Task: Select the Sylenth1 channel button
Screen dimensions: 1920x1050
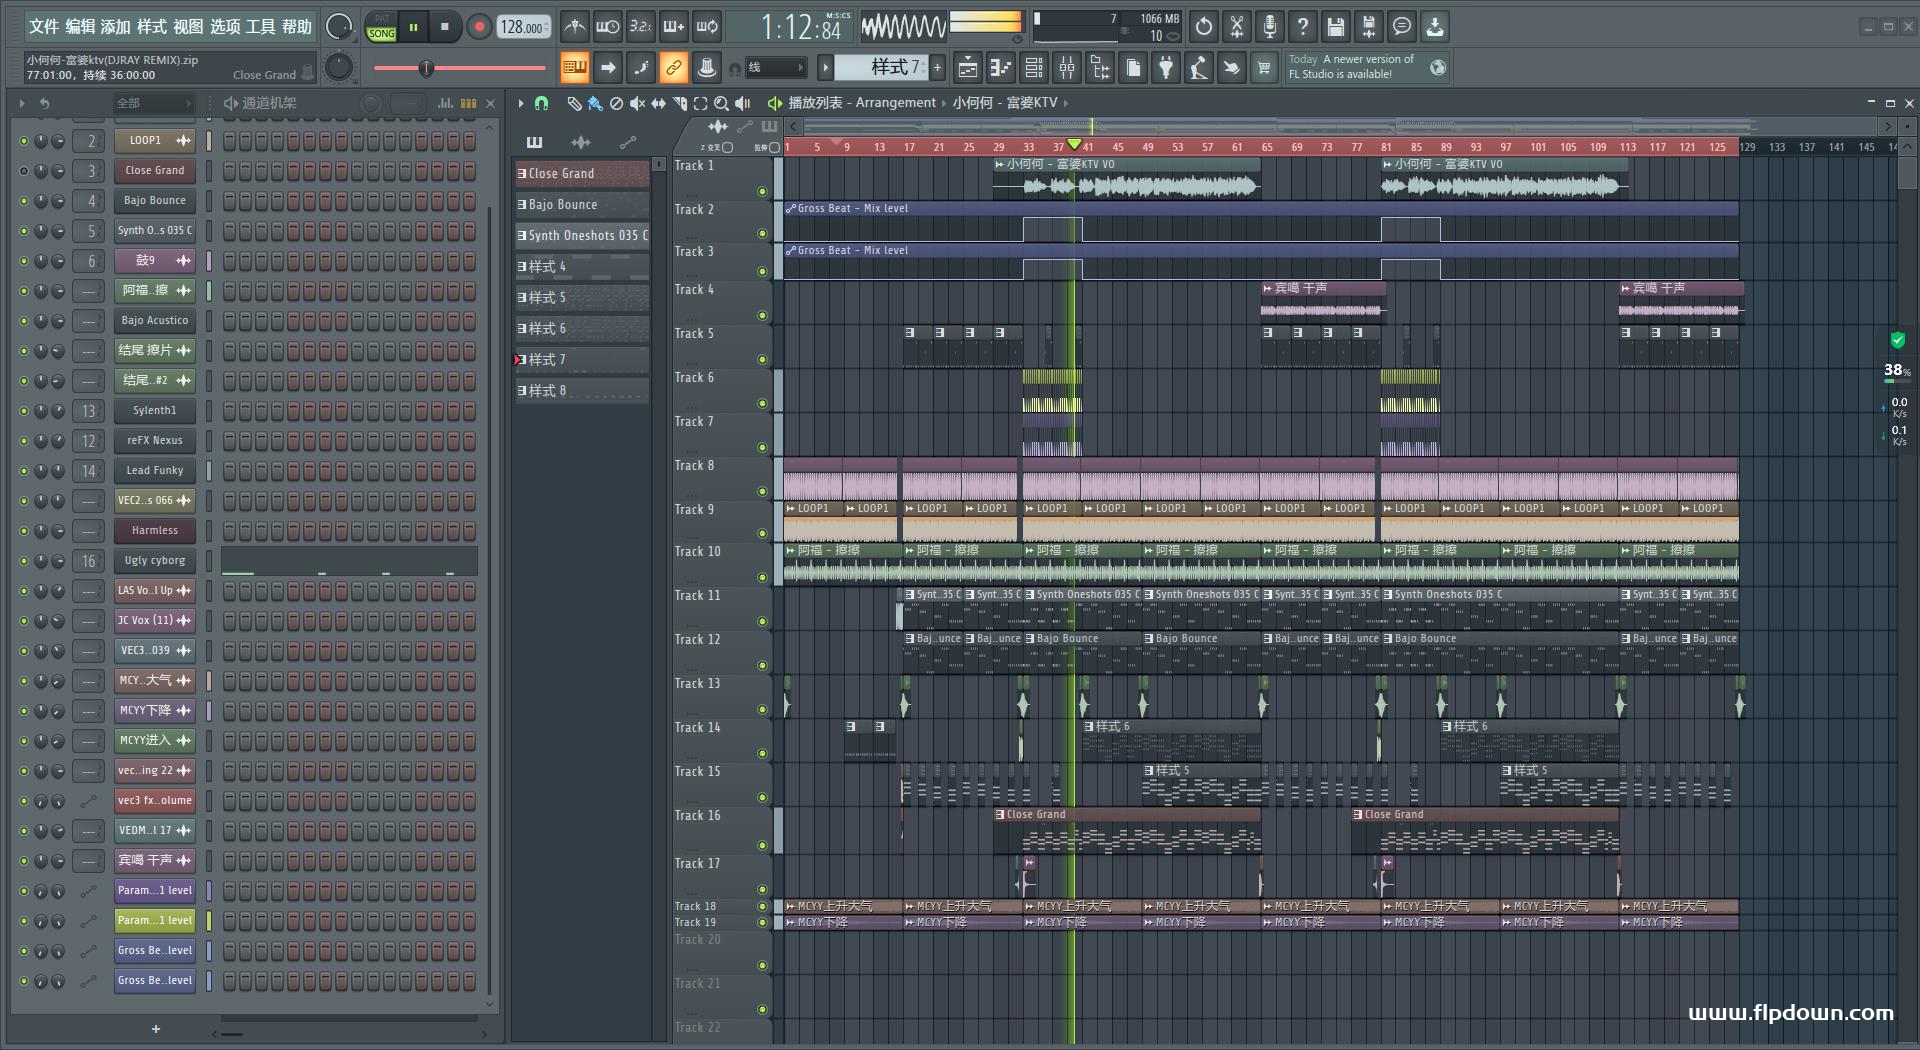Action: 155,411
